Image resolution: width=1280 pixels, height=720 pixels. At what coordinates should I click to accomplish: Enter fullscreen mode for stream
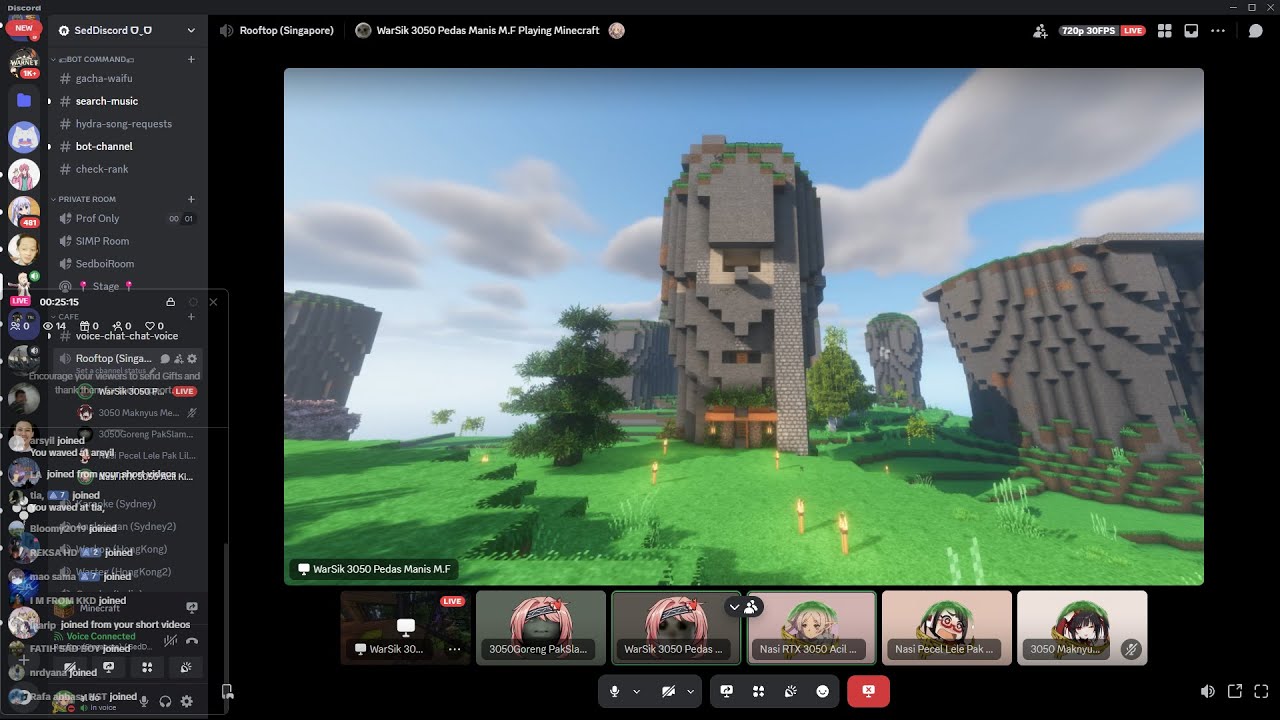pyautogui.click(x=1261, y=691)
